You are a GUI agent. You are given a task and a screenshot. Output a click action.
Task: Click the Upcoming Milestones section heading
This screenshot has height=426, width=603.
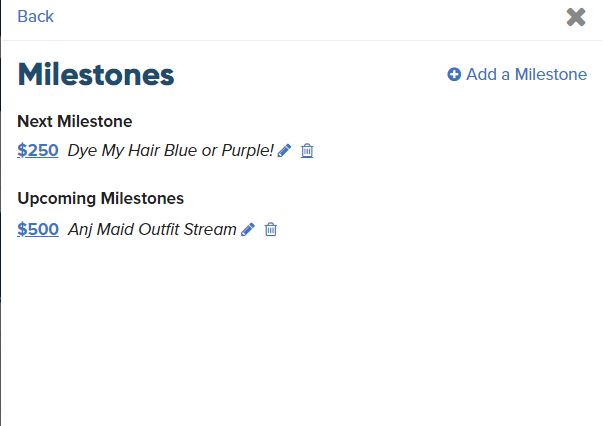click(x=100, y=199)
